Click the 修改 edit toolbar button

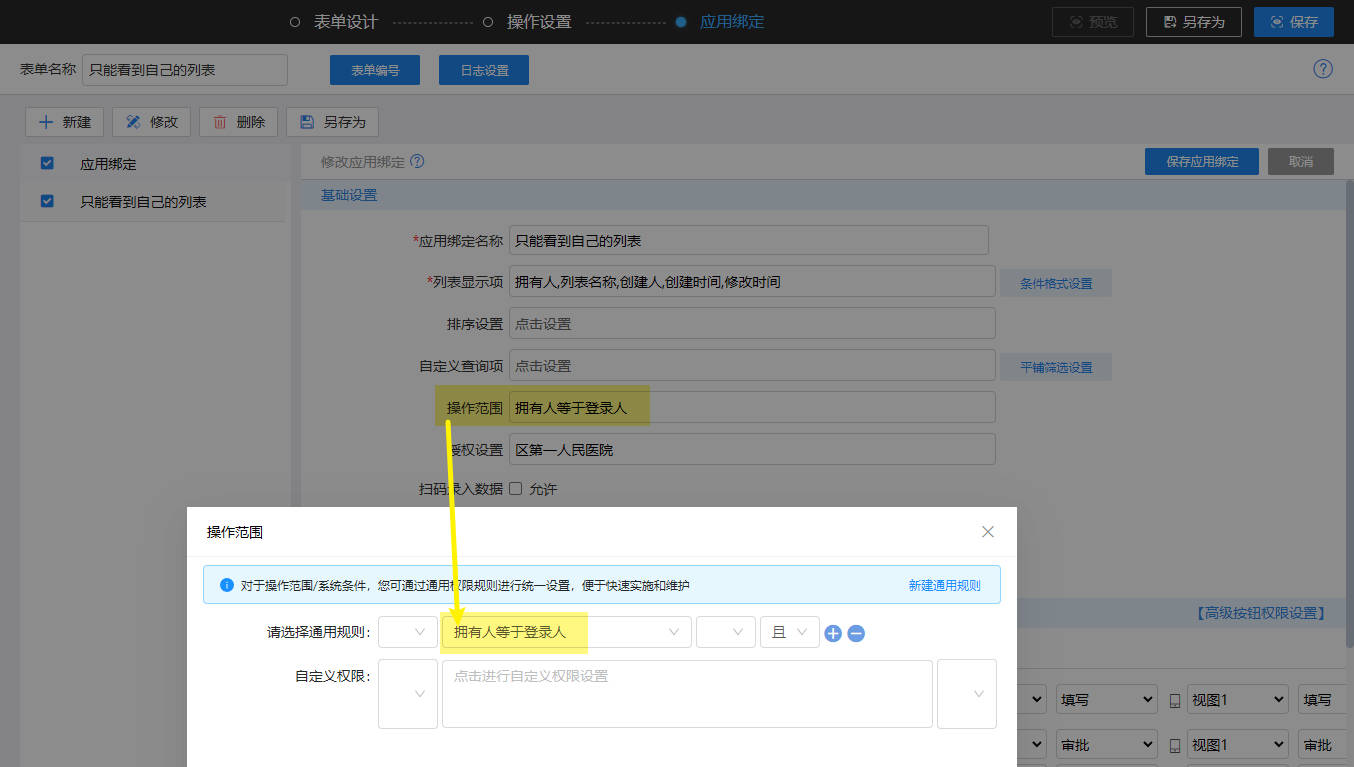(152, 122)
